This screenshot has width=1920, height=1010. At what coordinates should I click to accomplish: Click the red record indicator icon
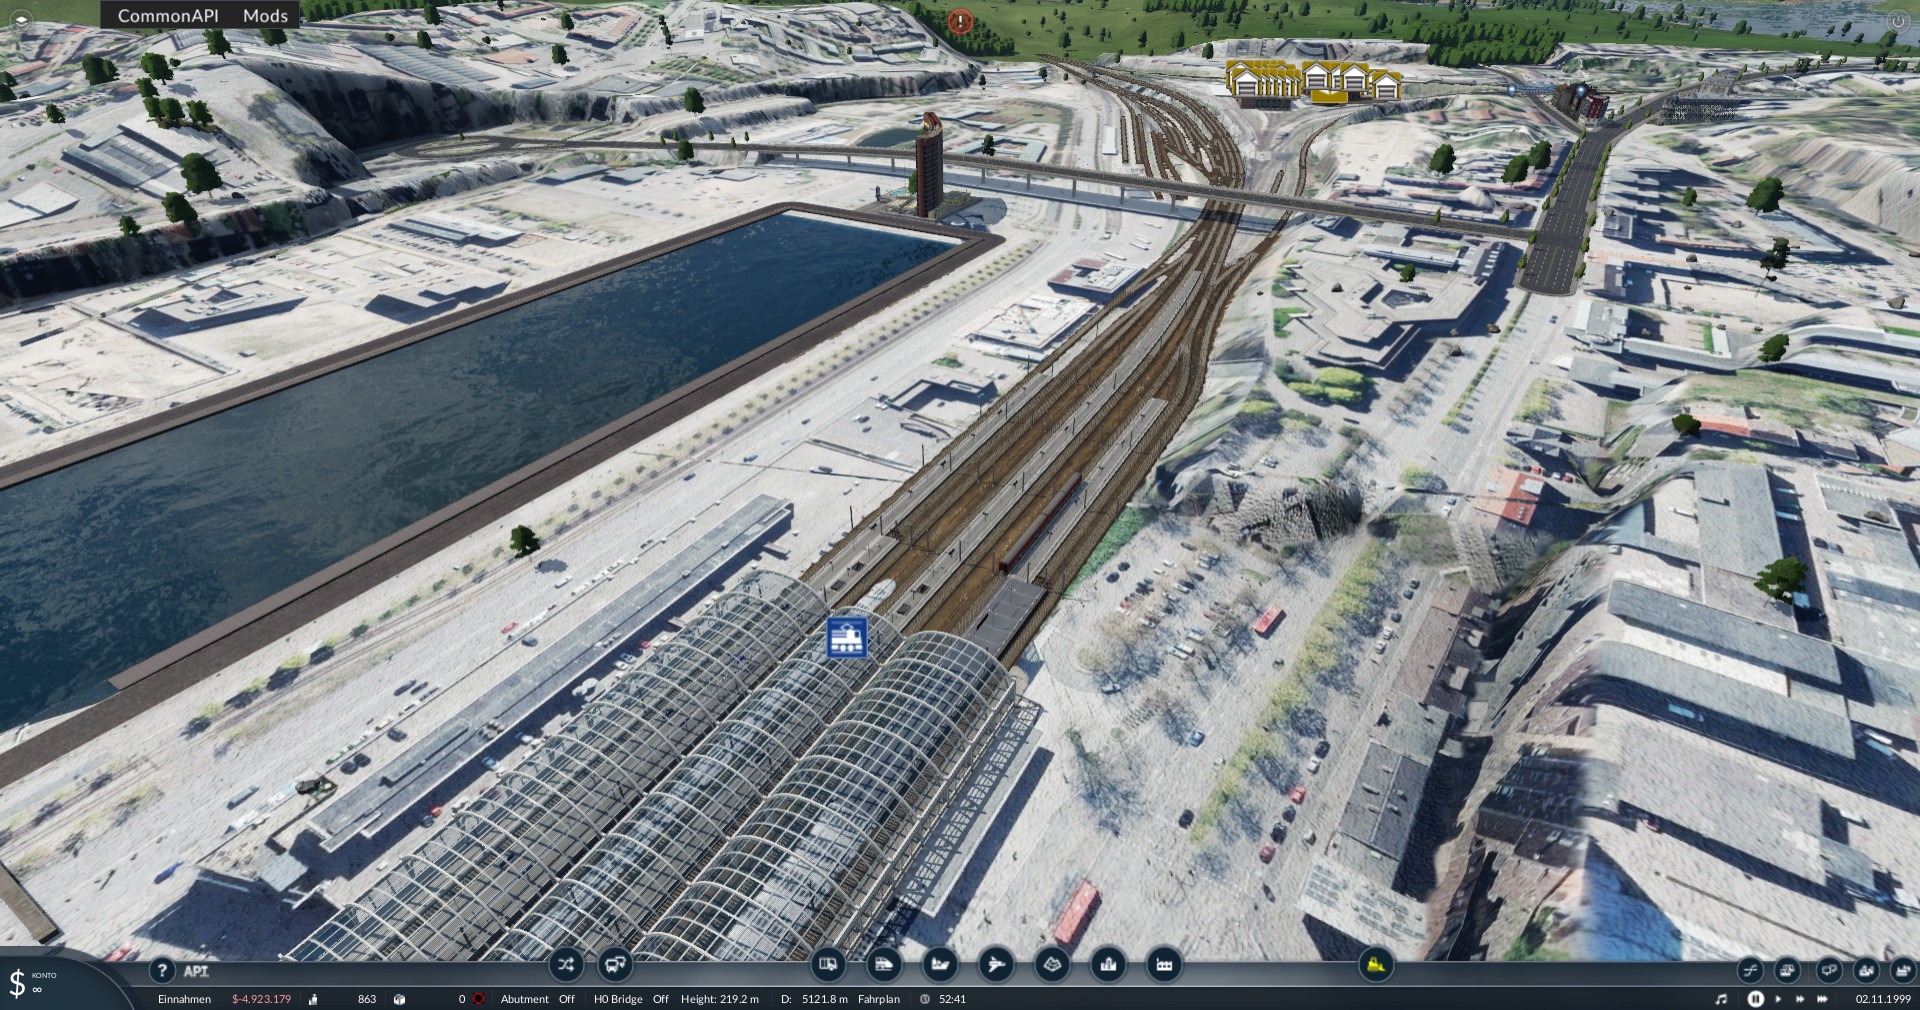pos(479,999)
